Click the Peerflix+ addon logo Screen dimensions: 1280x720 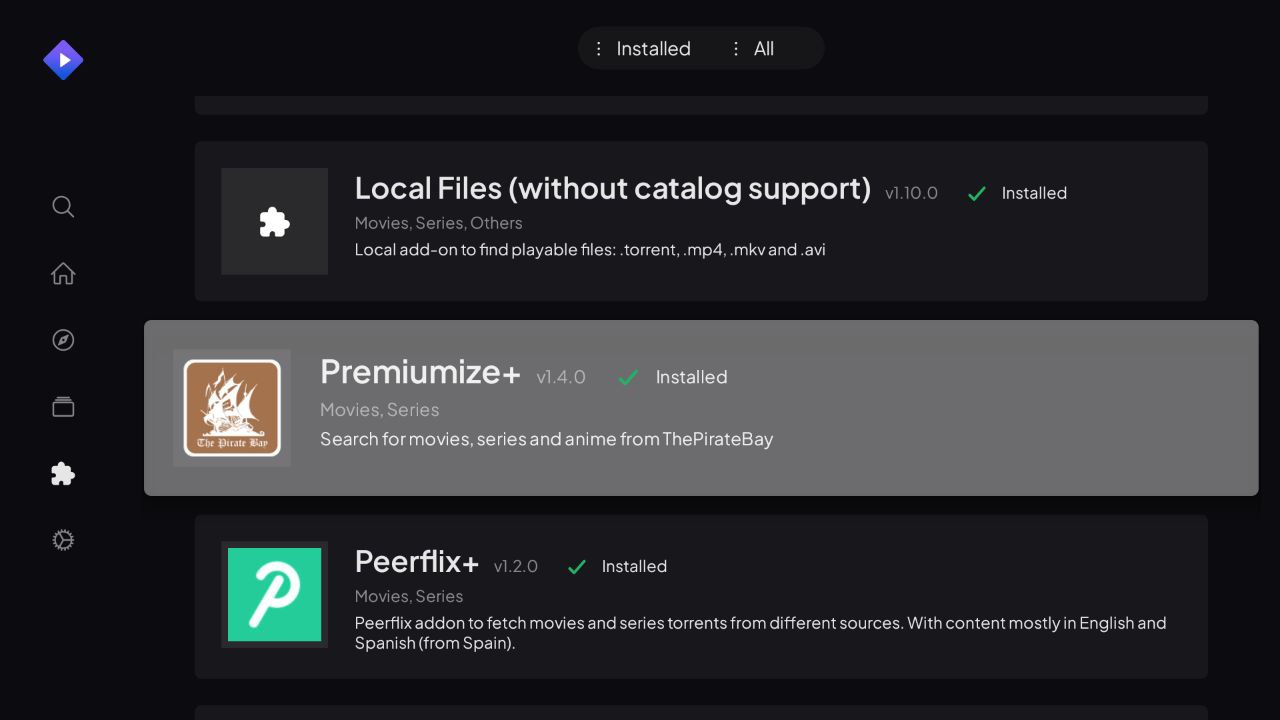point(274,594)
